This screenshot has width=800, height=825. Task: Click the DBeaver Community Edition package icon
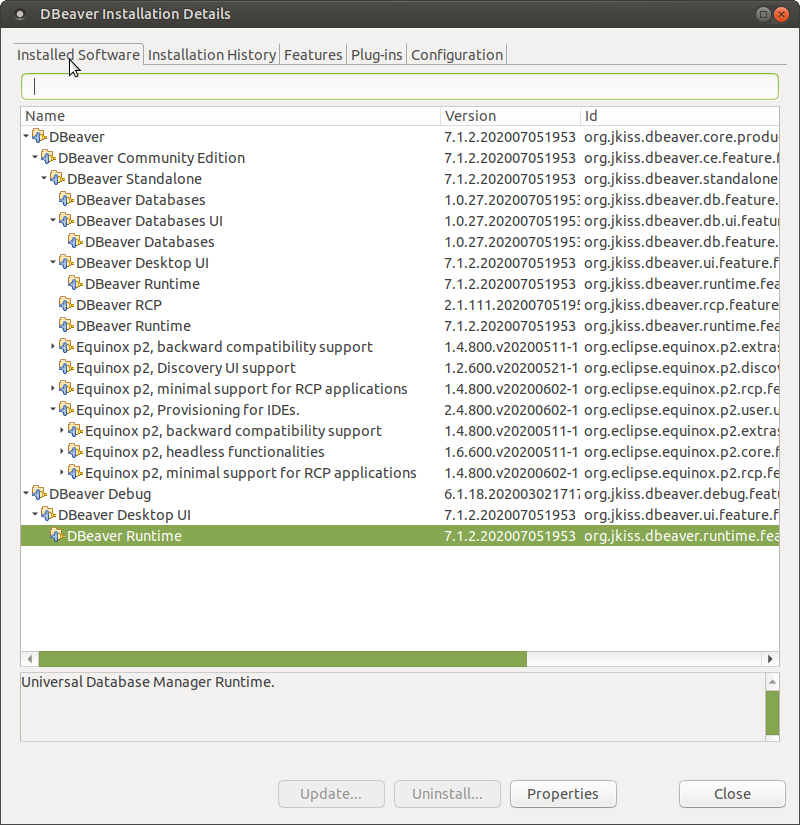[48, 157]
